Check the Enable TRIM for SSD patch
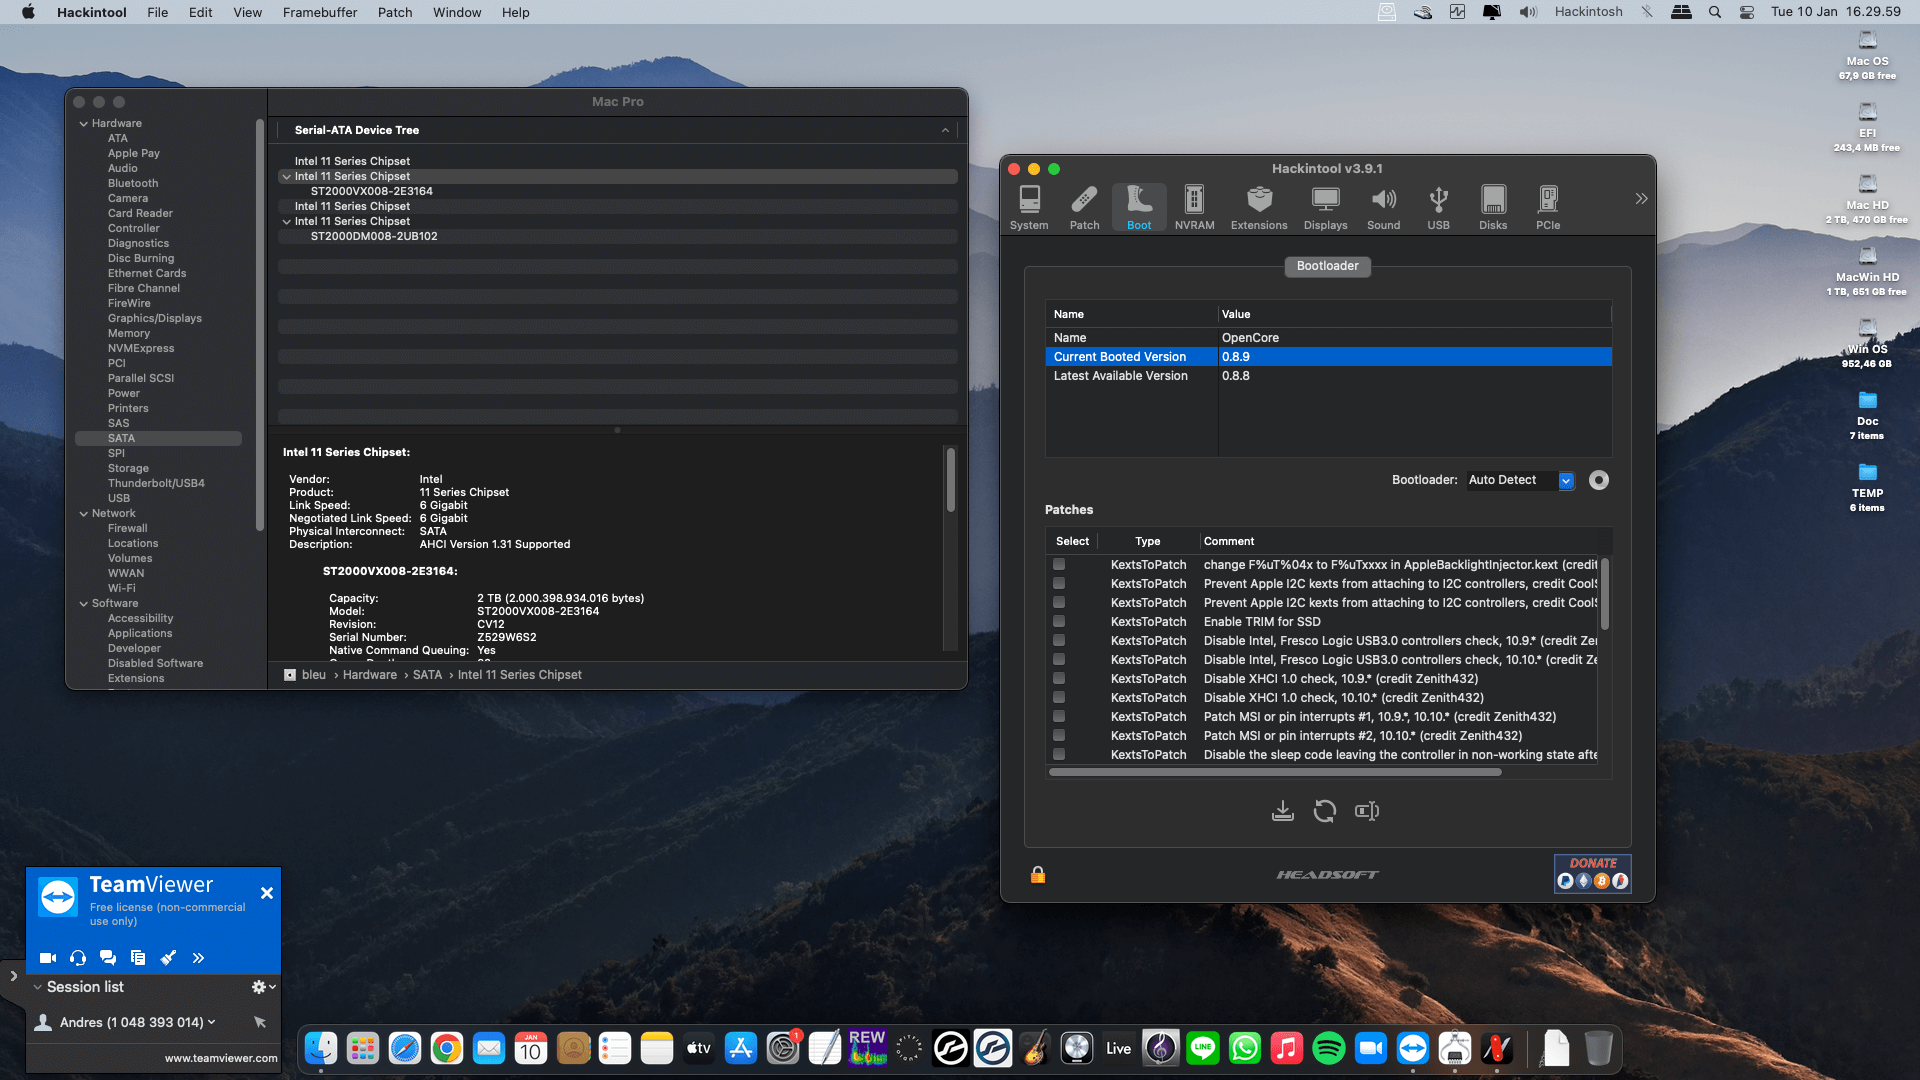1920x1080 pixels. (x=1059, y=621)
